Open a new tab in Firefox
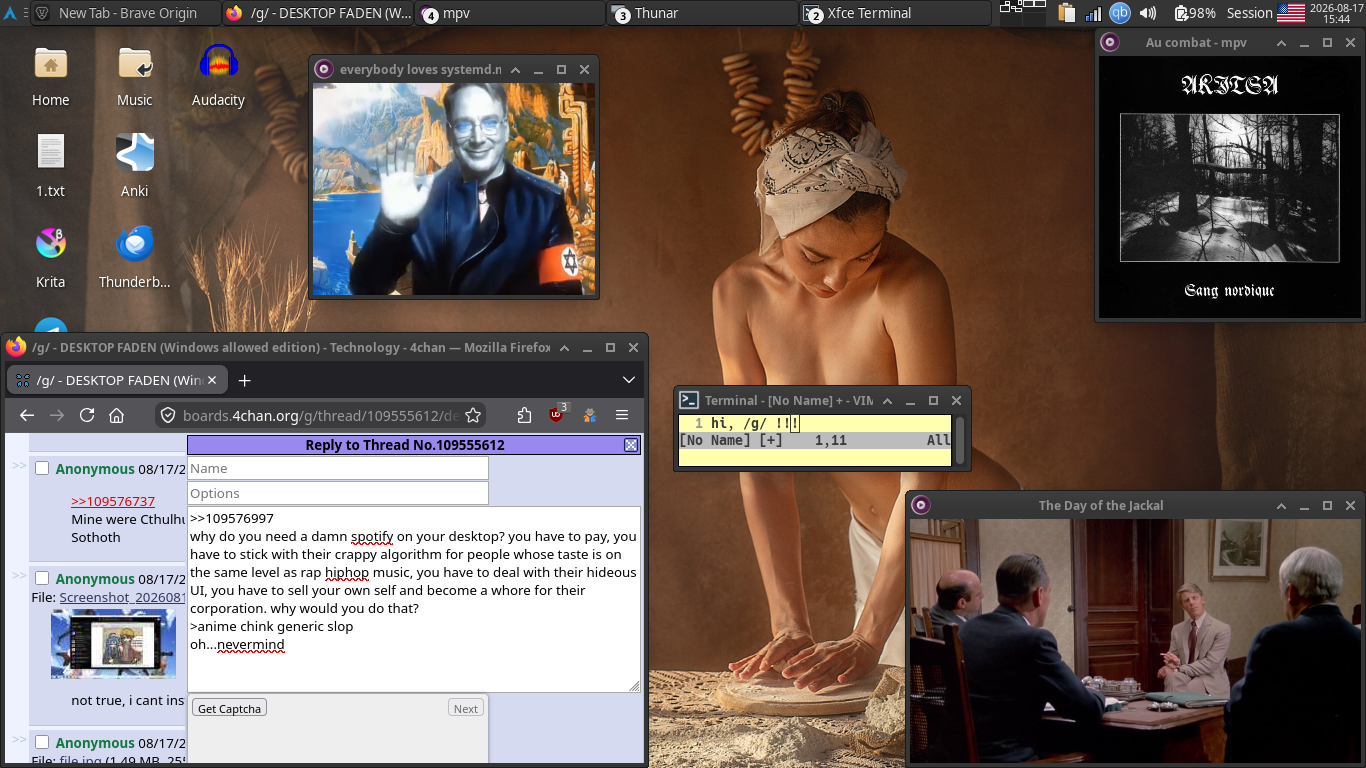 tap(244, 380)
